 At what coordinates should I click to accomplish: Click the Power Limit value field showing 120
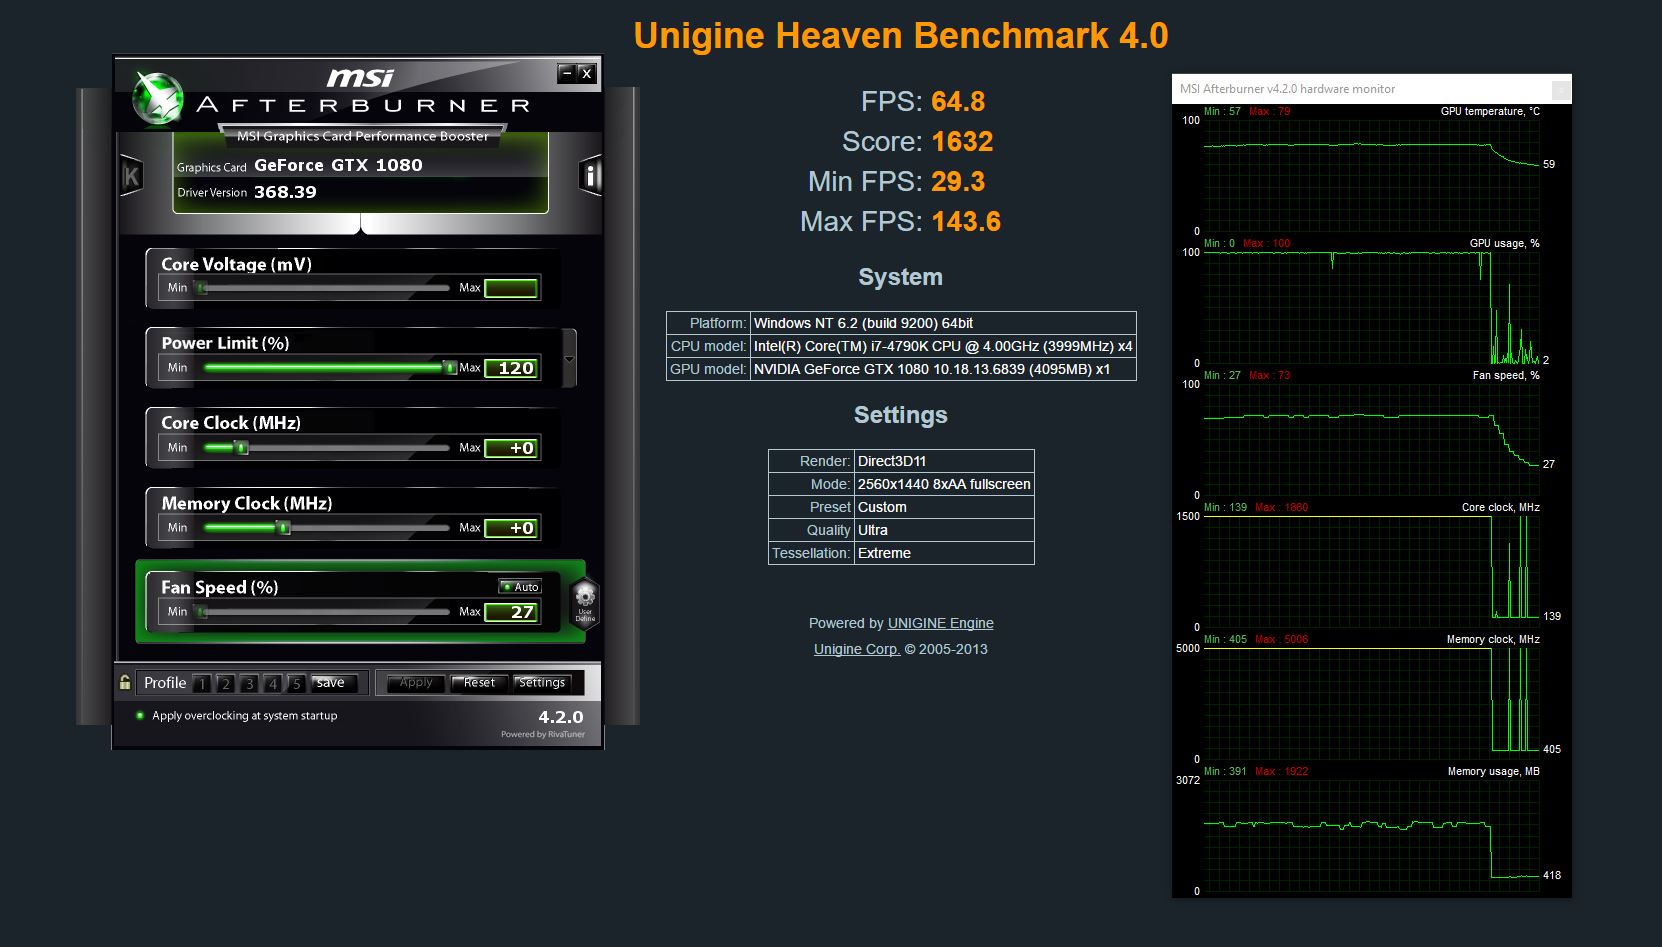point(512,368)
